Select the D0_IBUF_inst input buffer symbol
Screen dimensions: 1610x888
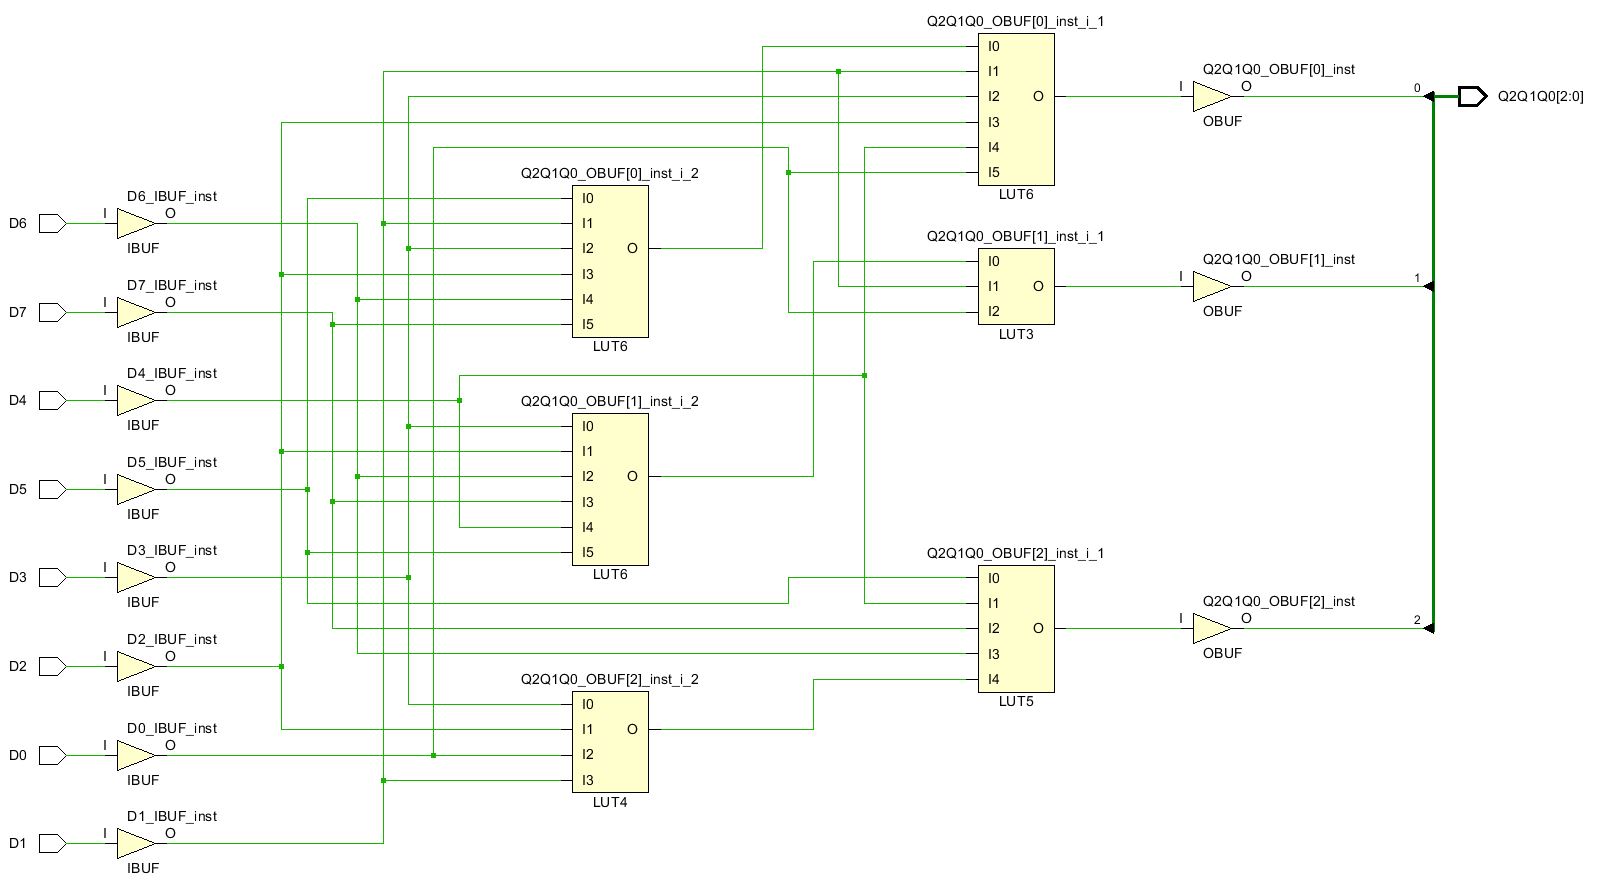[135, 755]
